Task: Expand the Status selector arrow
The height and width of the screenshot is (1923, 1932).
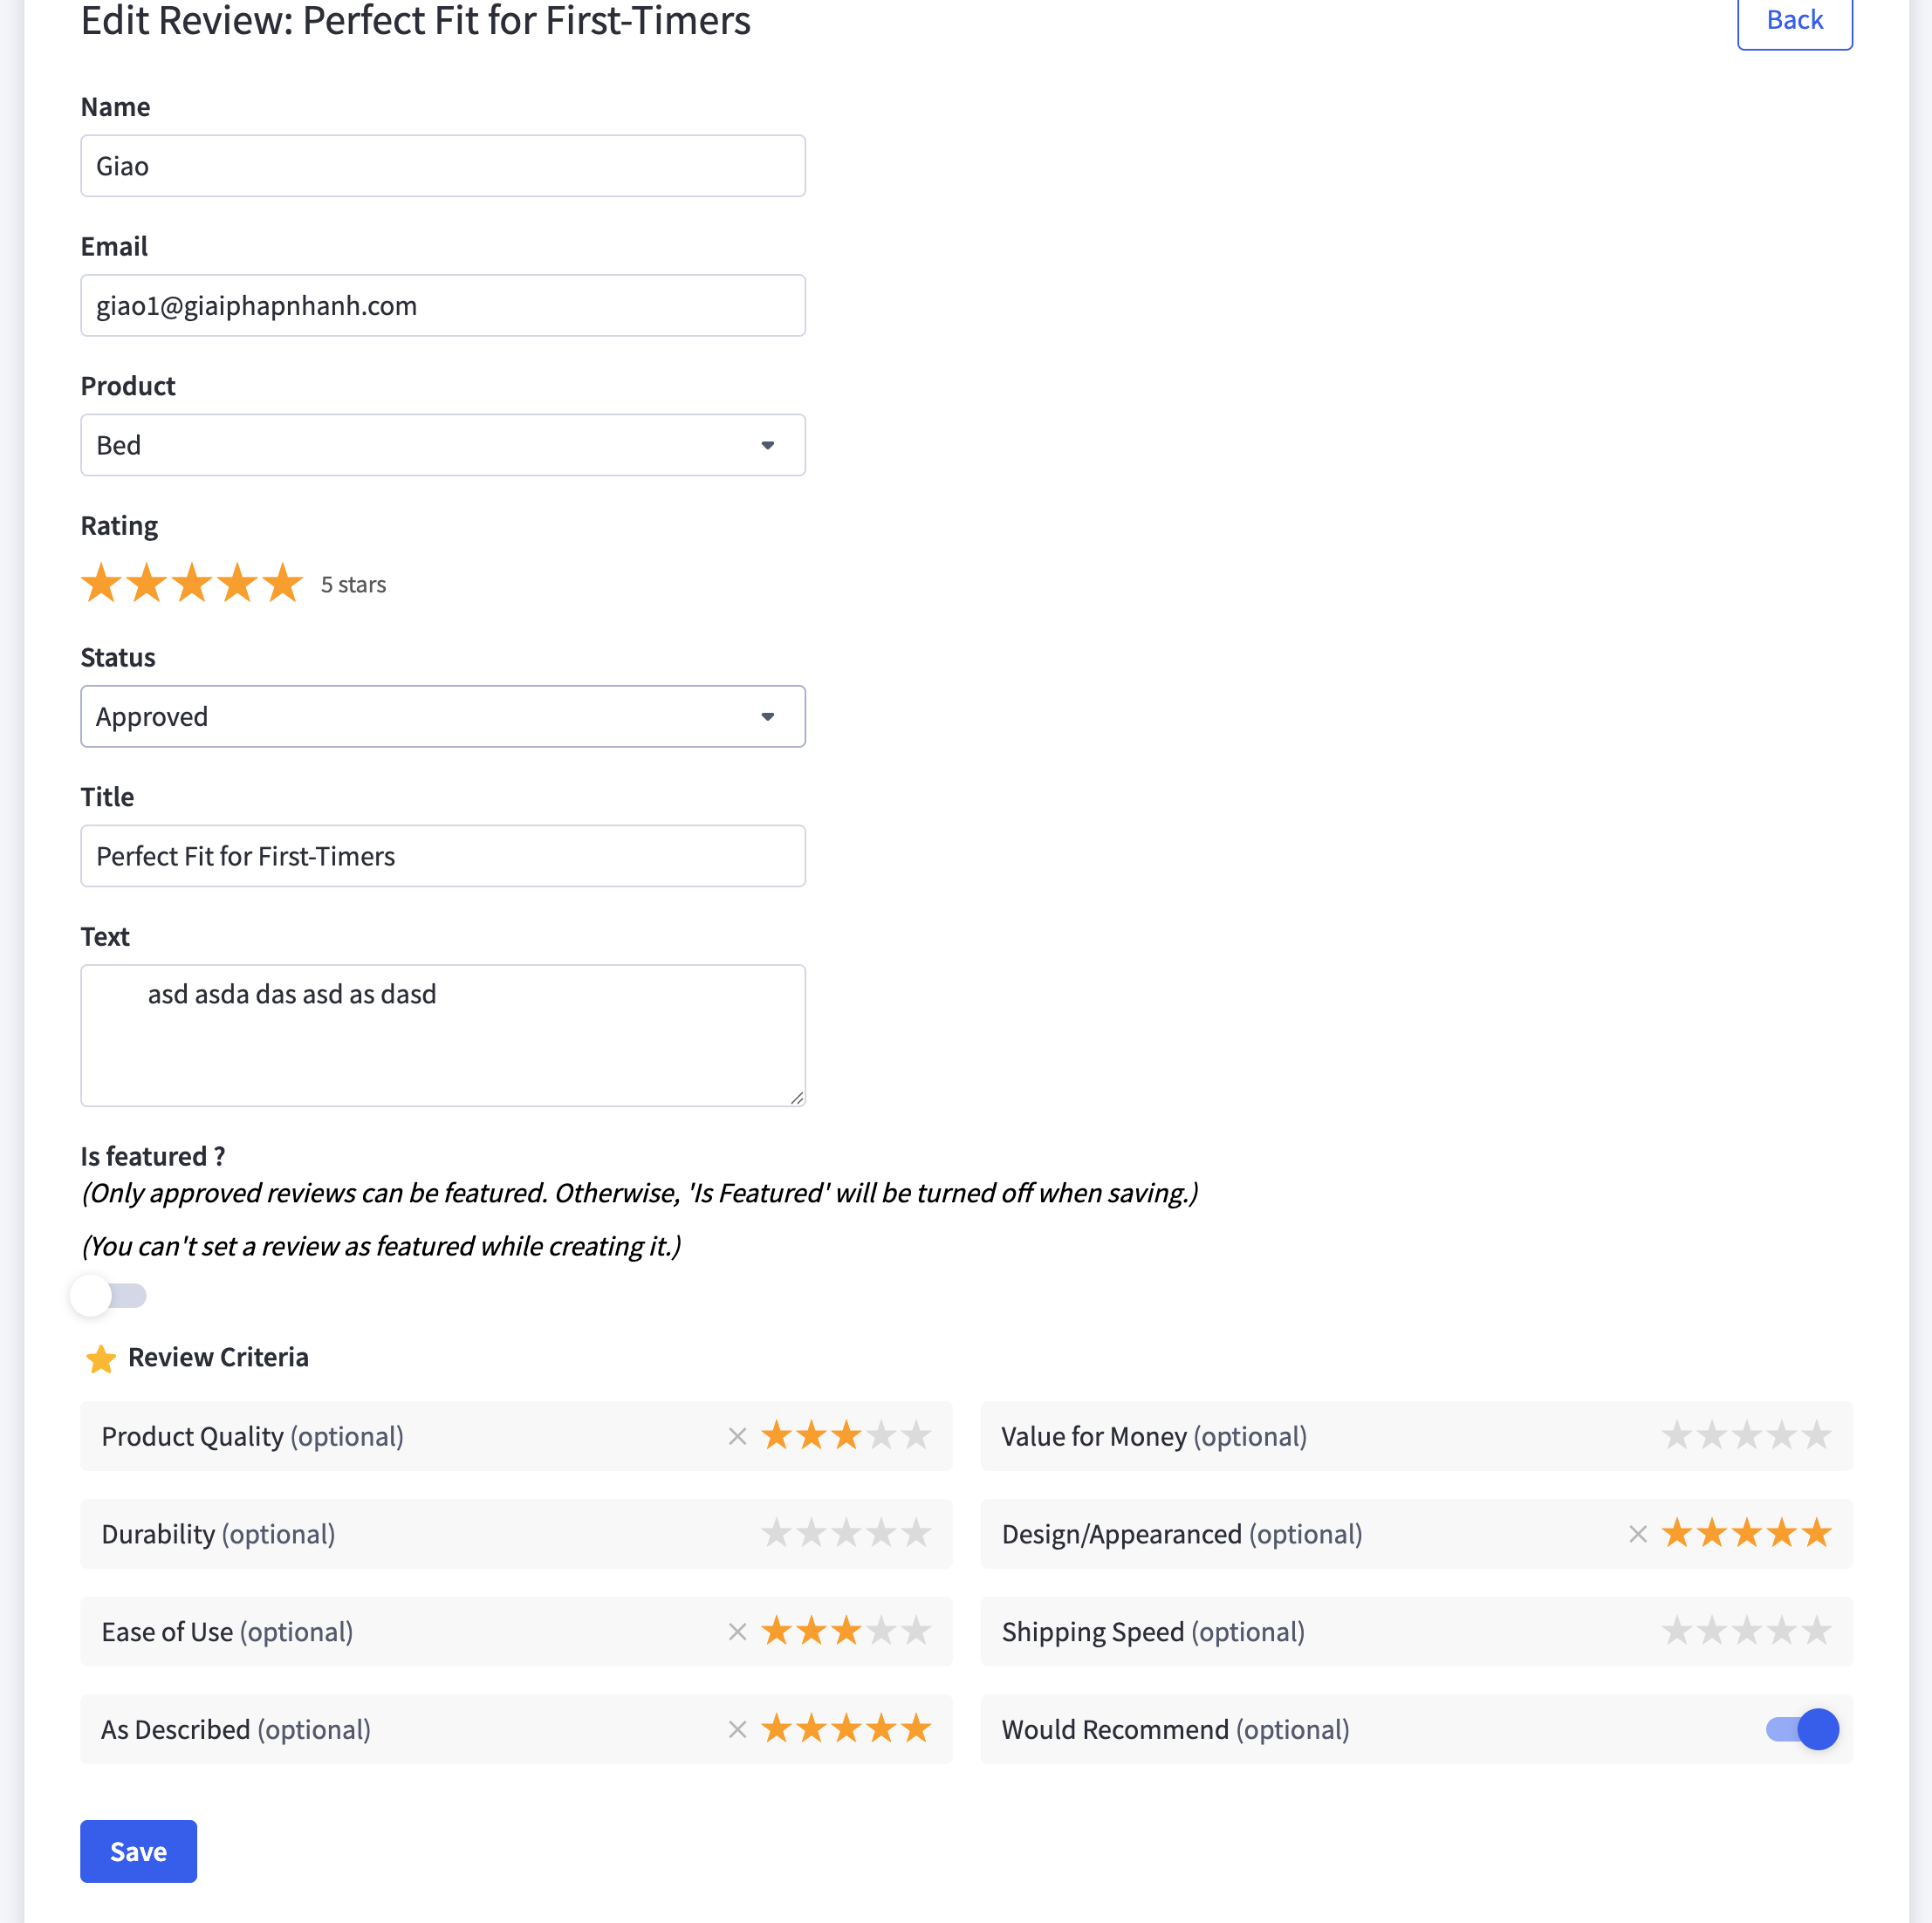Action: tap(767, 716)
